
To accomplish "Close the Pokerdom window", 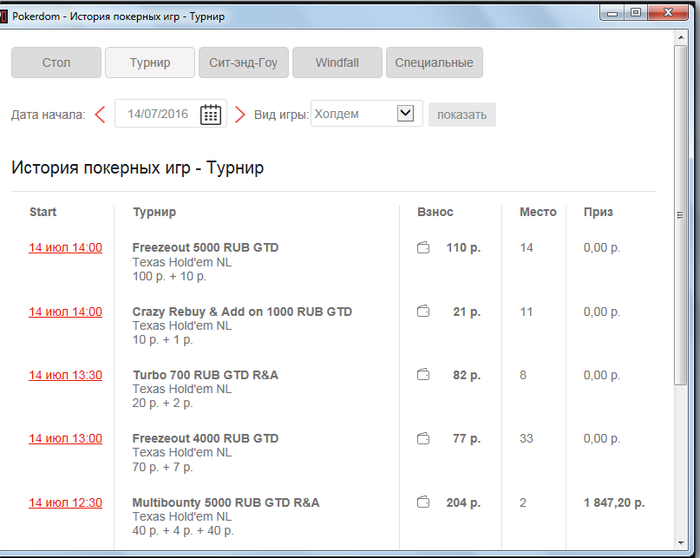I will point(667,12).
